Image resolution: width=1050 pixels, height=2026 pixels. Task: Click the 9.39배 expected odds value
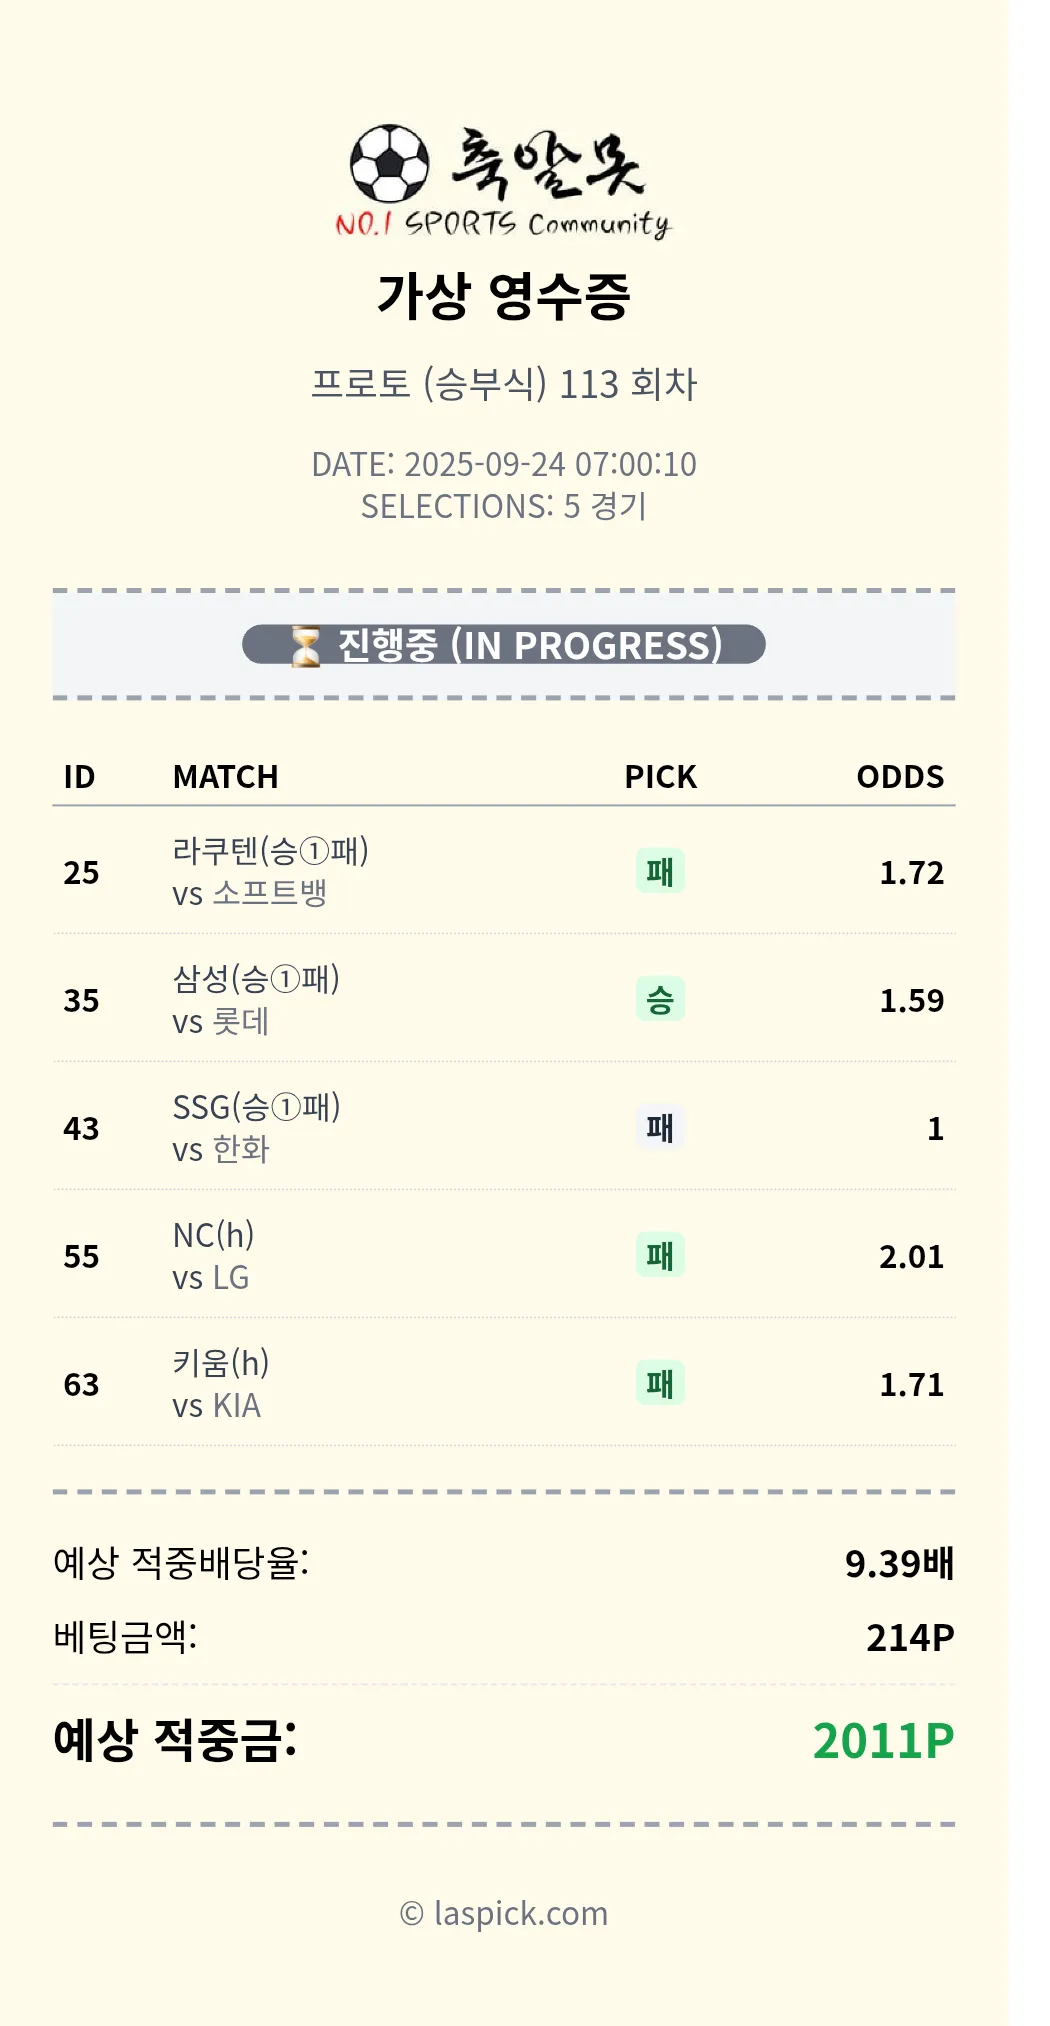point(899,1563)
